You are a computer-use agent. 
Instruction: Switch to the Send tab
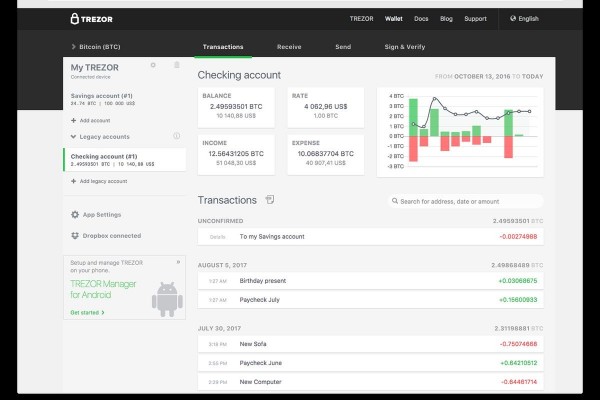343,47
